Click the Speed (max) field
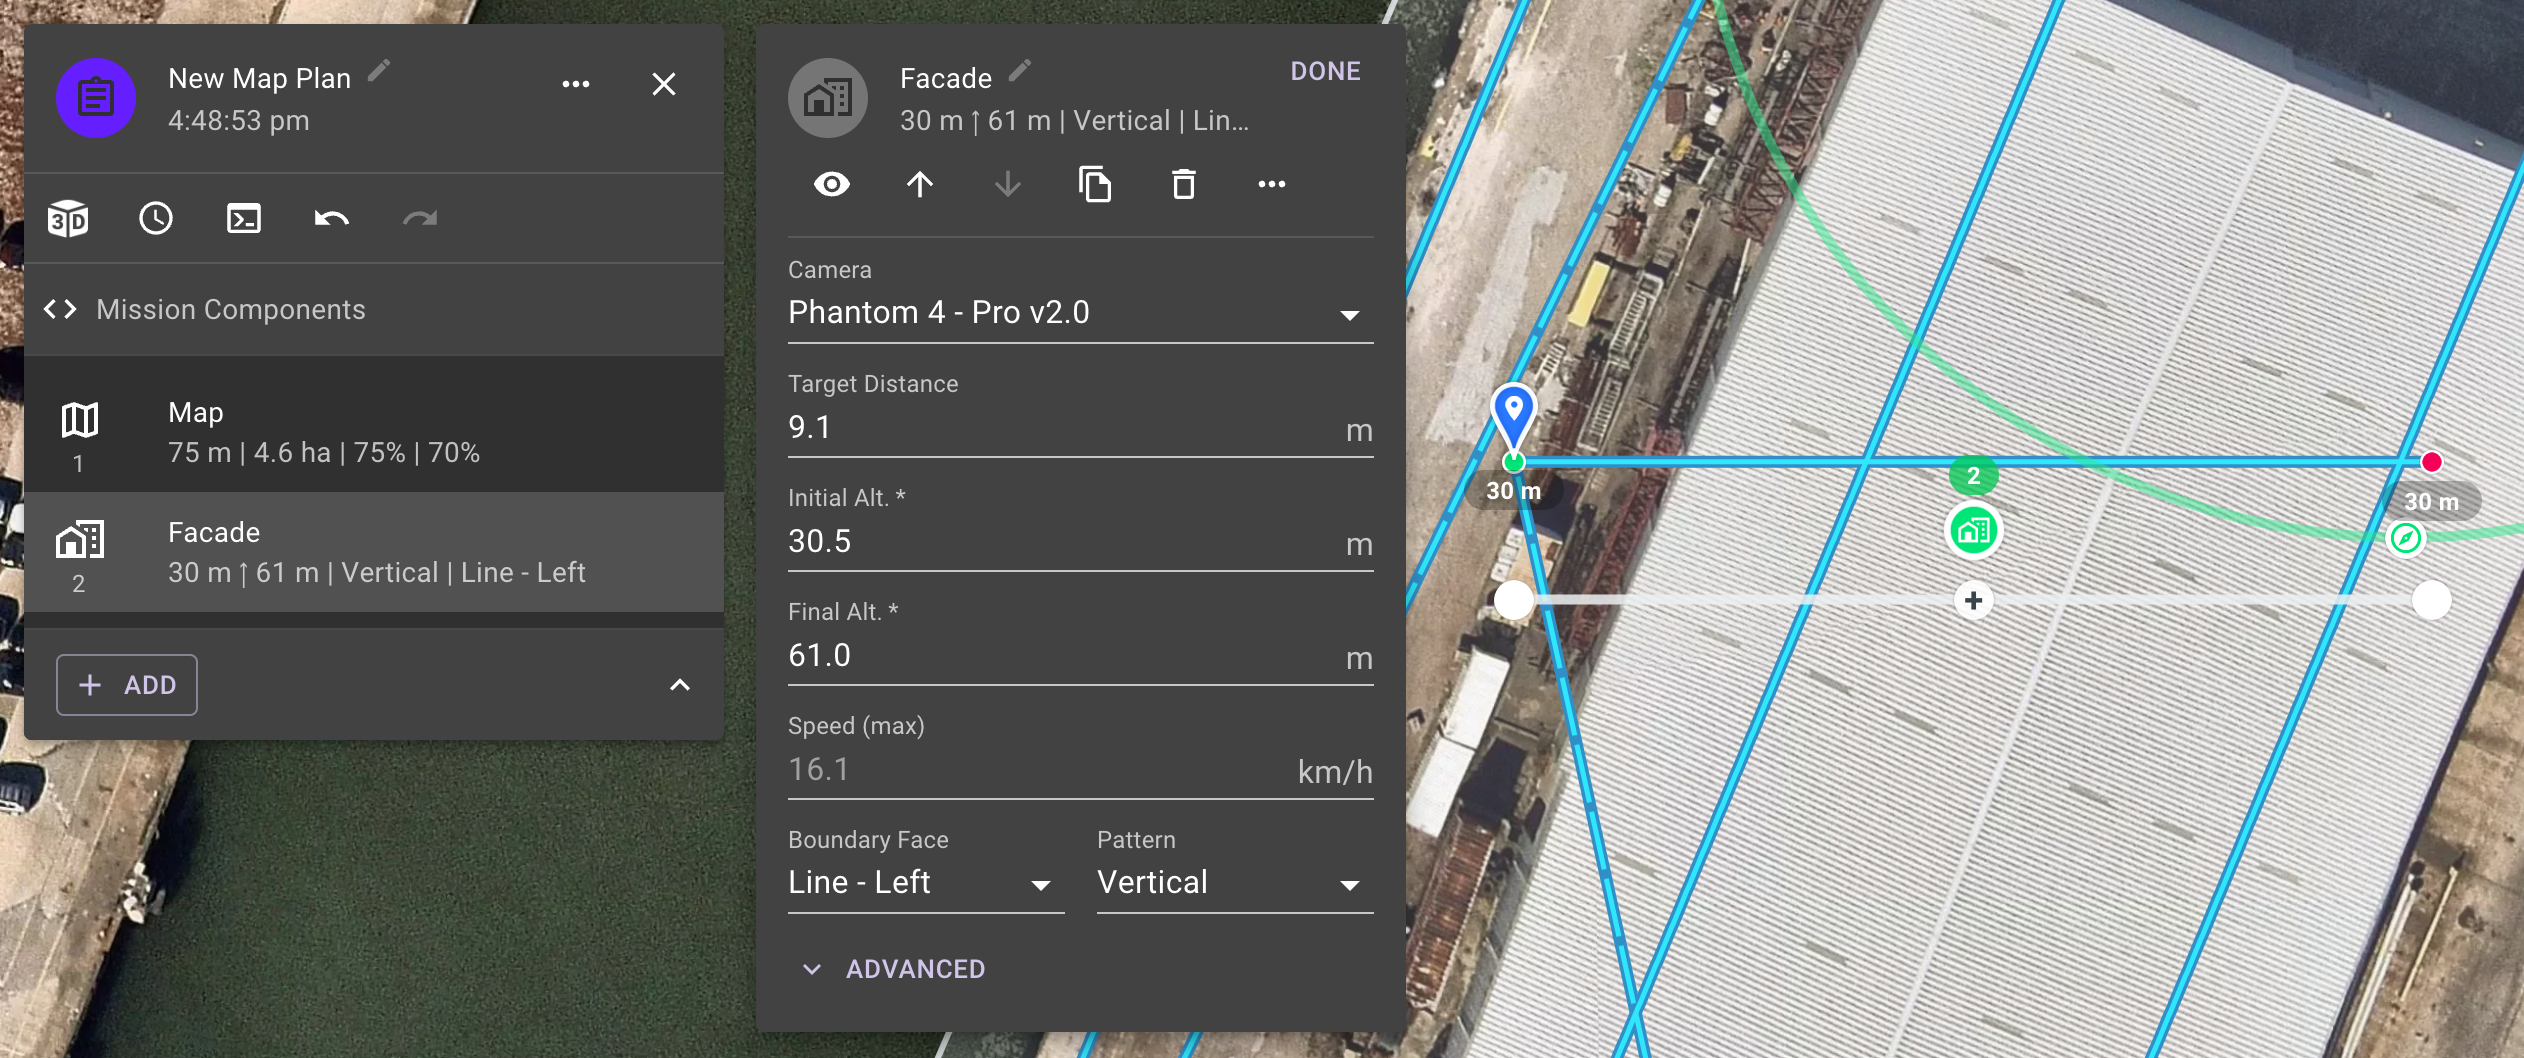The width and height of the screenshot is (2524, 1058). [x=1081, y=770]
